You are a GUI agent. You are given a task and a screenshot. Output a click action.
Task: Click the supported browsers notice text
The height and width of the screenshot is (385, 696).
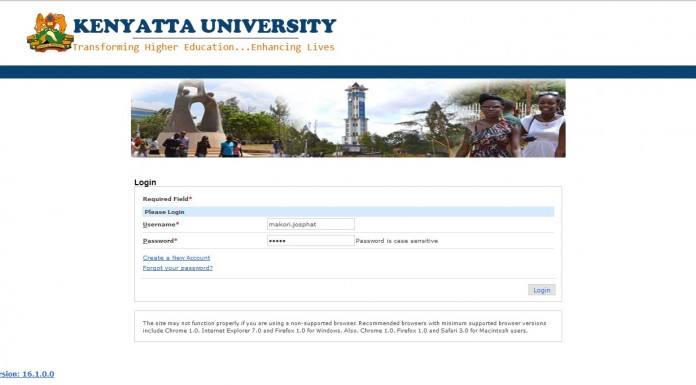pos(344,327)
